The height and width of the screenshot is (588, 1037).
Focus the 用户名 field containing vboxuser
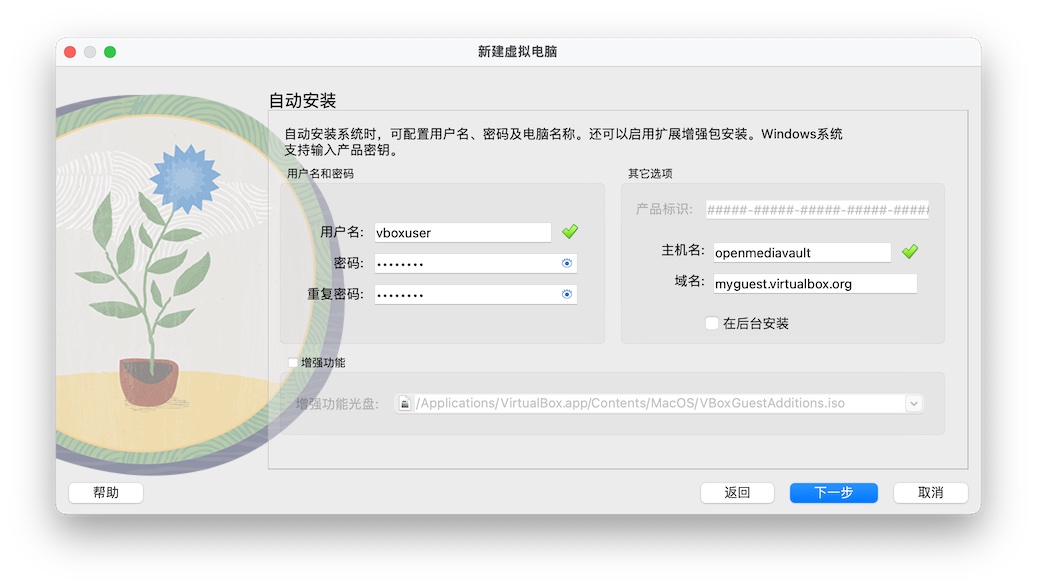(462, 232)
